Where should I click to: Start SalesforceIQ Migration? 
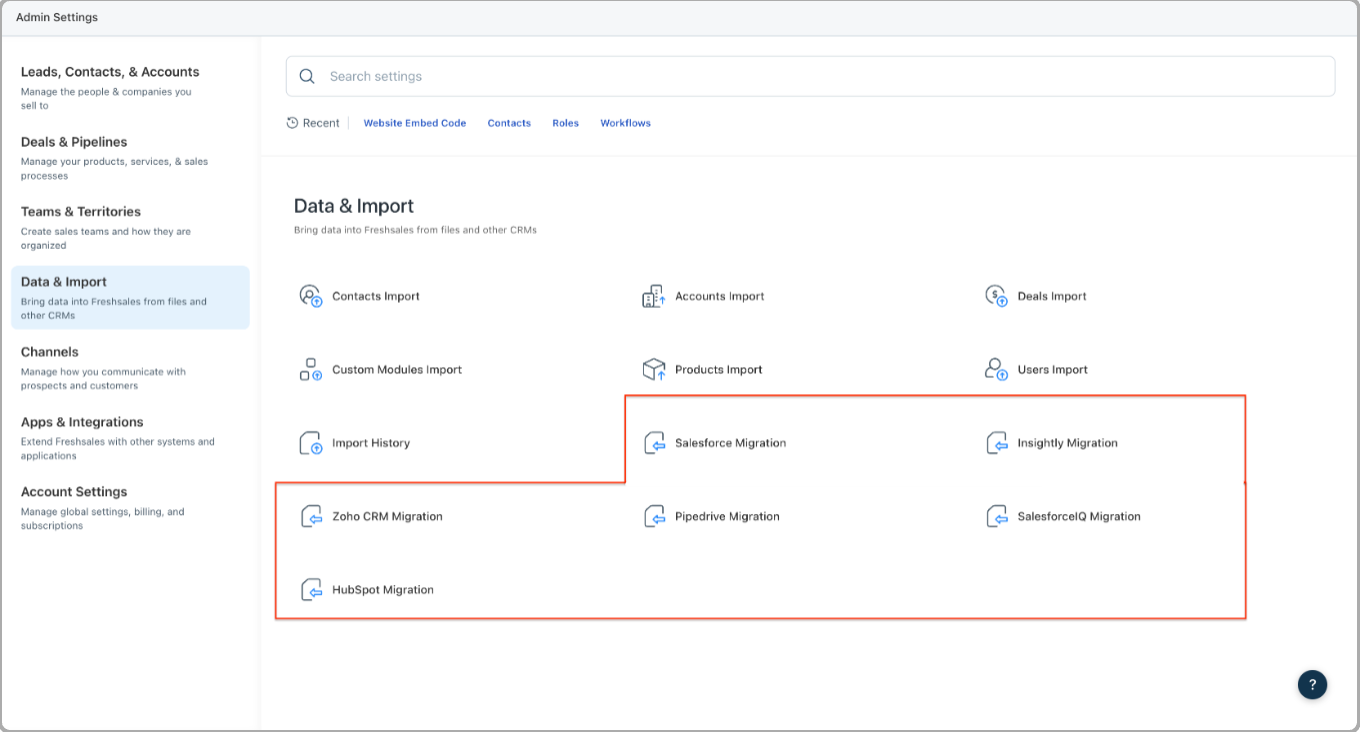1079,517
